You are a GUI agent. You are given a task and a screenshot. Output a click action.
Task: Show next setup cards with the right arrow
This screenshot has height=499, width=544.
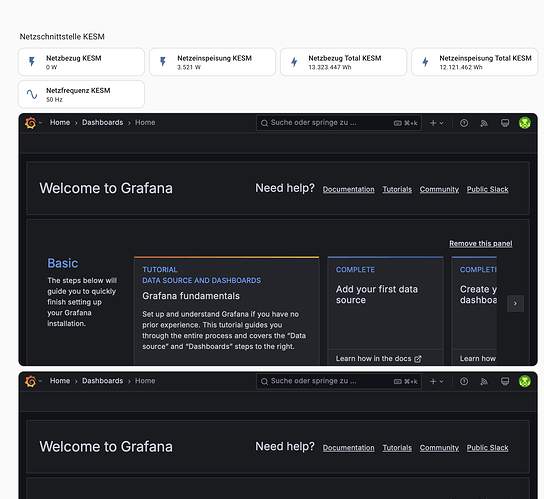[x=515, y=304]
